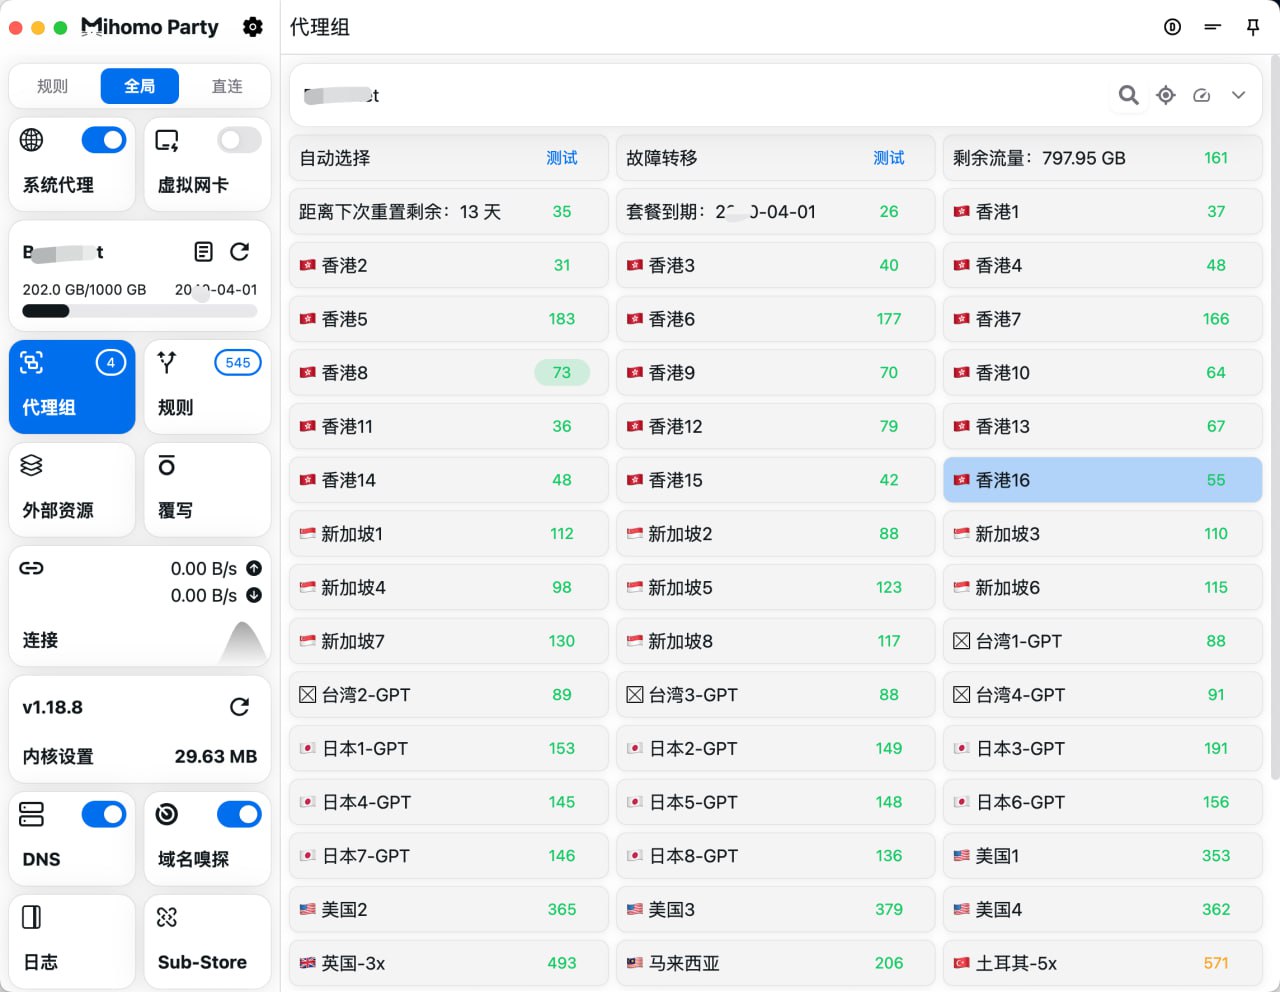This screenshot has height=992, width=1280.
Task: Pin the window on top
Action: [x=1253, y=27]
